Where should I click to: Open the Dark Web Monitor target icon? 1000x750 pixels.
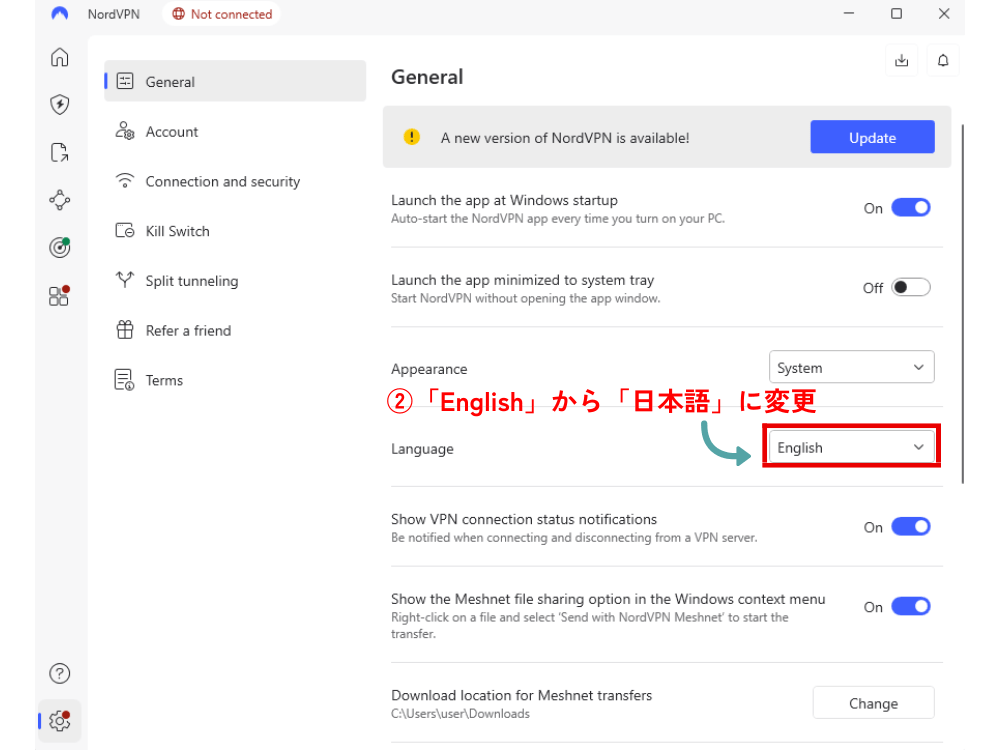click(60, 248)
